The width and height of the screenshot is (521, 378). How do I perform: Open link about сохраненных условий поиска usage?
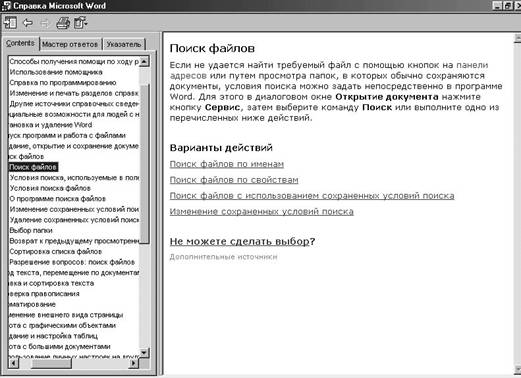coord(312,196)
